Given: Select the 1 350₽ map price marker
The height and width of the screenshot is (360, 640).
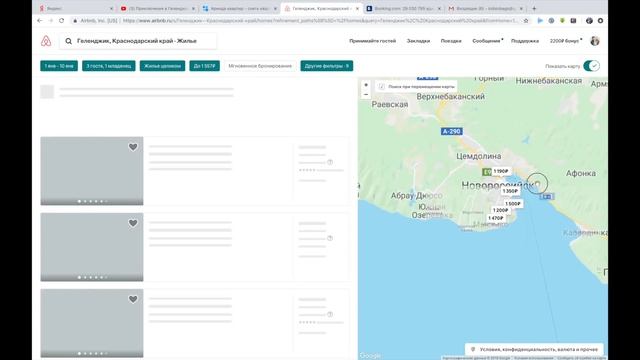Looking at the screenshot, I should coord(510,191).
